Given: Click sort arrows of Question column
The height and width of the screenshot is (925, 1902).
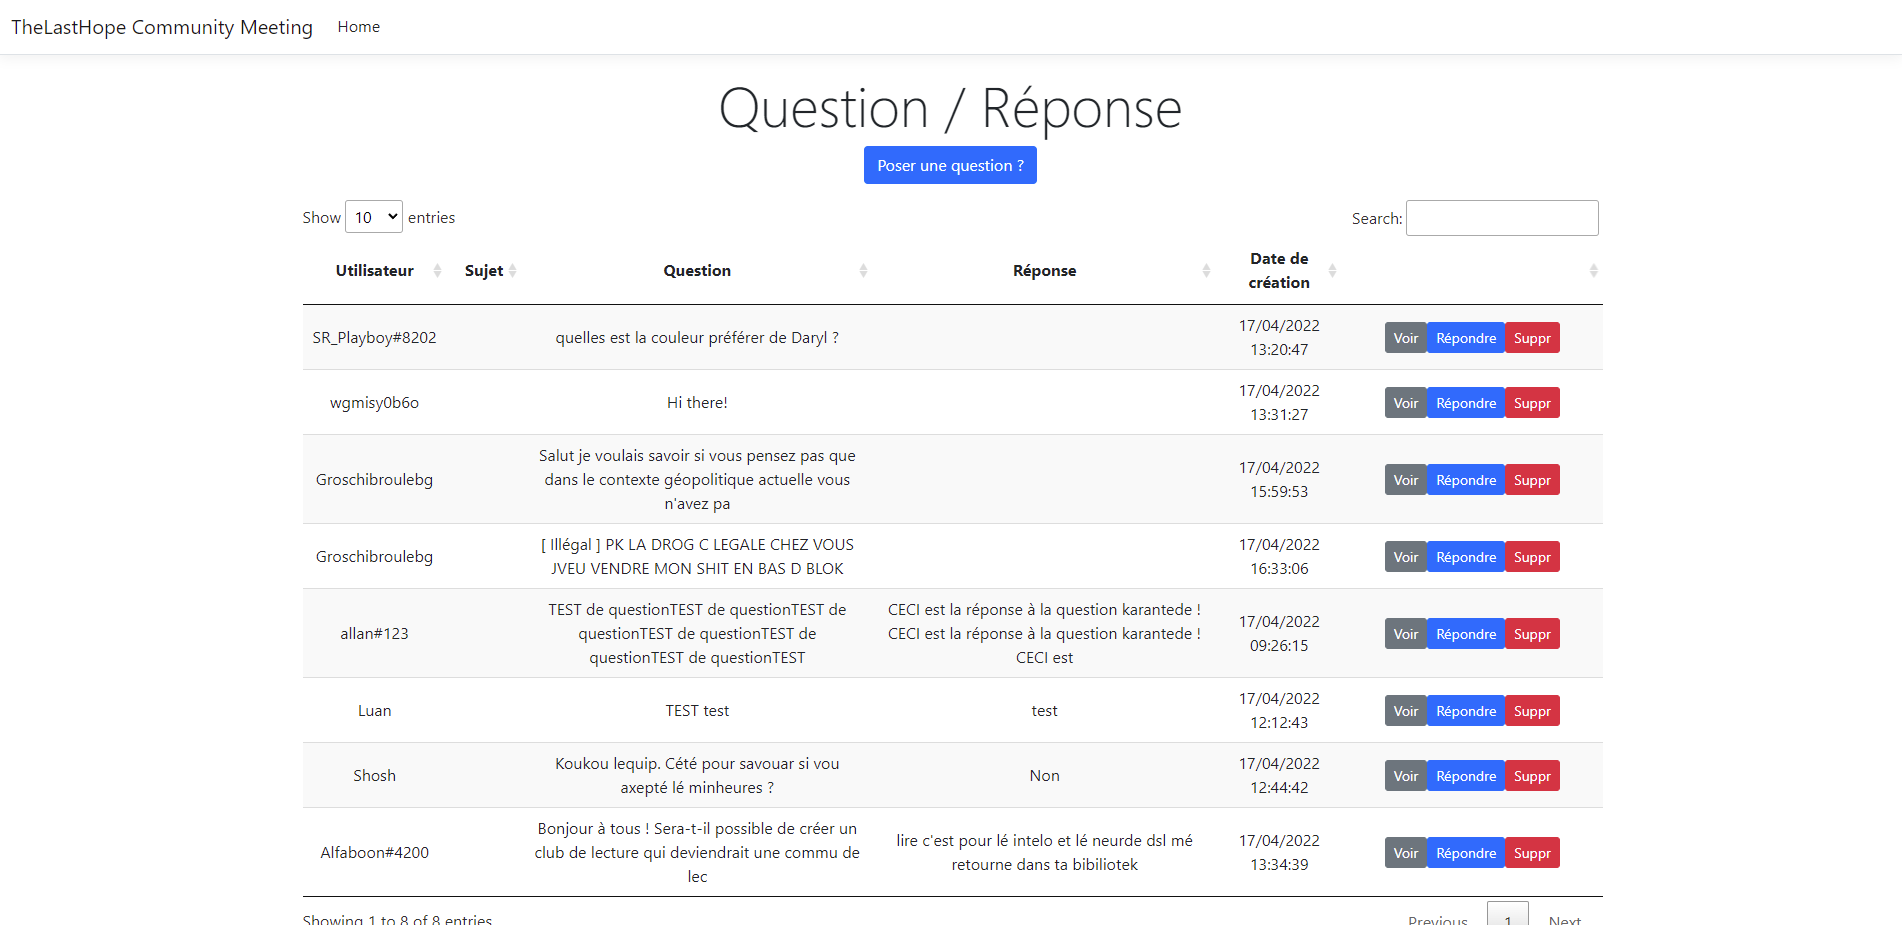Looking at the screenshot, I should pyautogui.click(x=863, y=271).
